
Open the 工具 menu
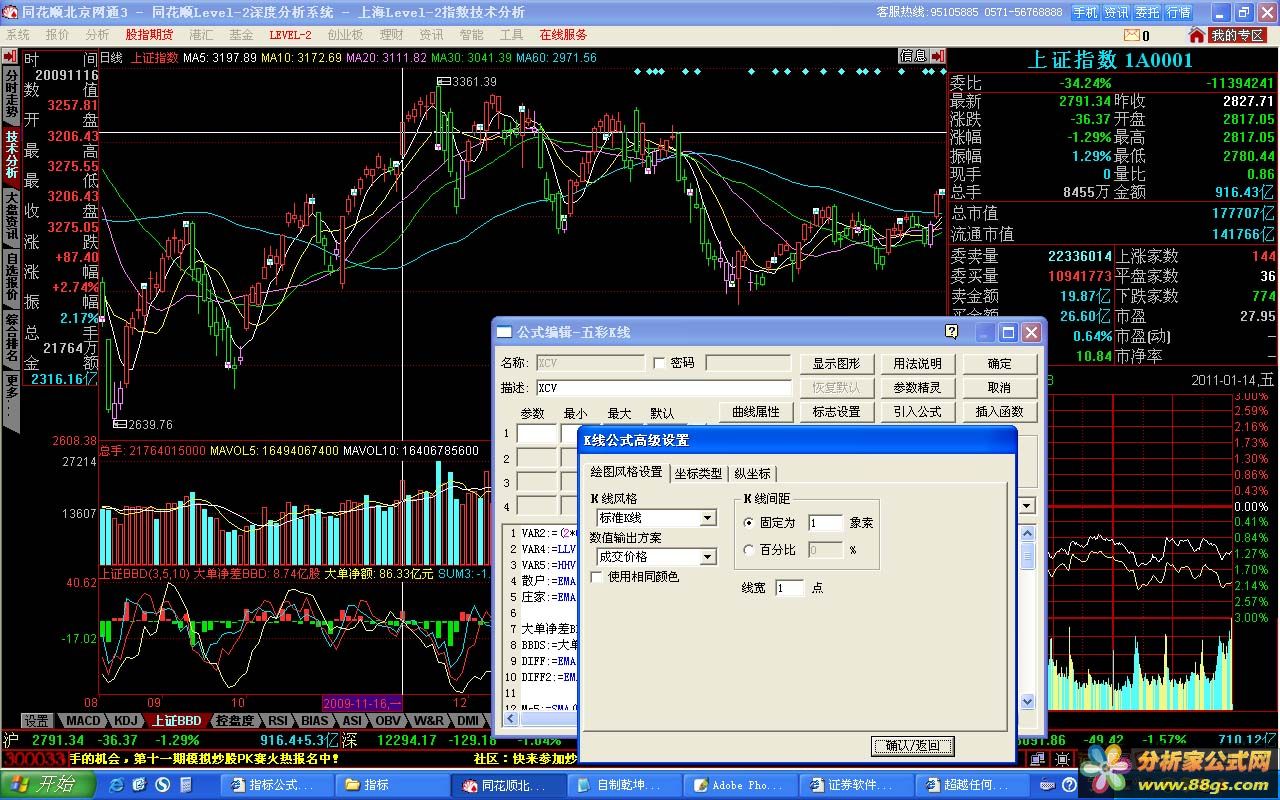tap(511, 35)
